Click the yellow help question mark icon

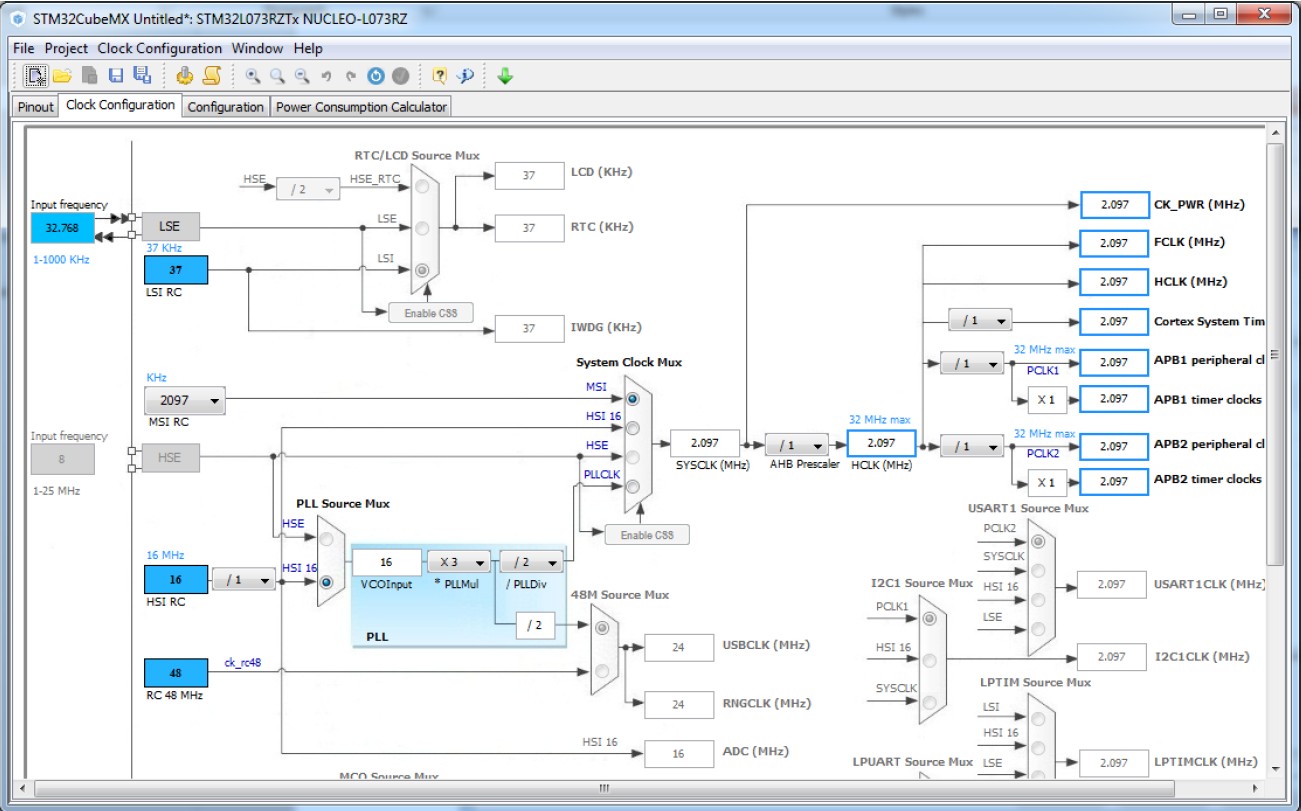point(439,75)
